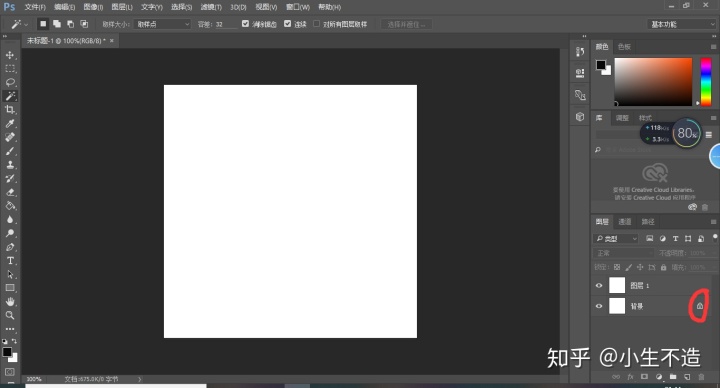The height and width of the screenshot is (388, 720).
Task: Click the Add Layer Mask icon
Action: tap(644, 377)
